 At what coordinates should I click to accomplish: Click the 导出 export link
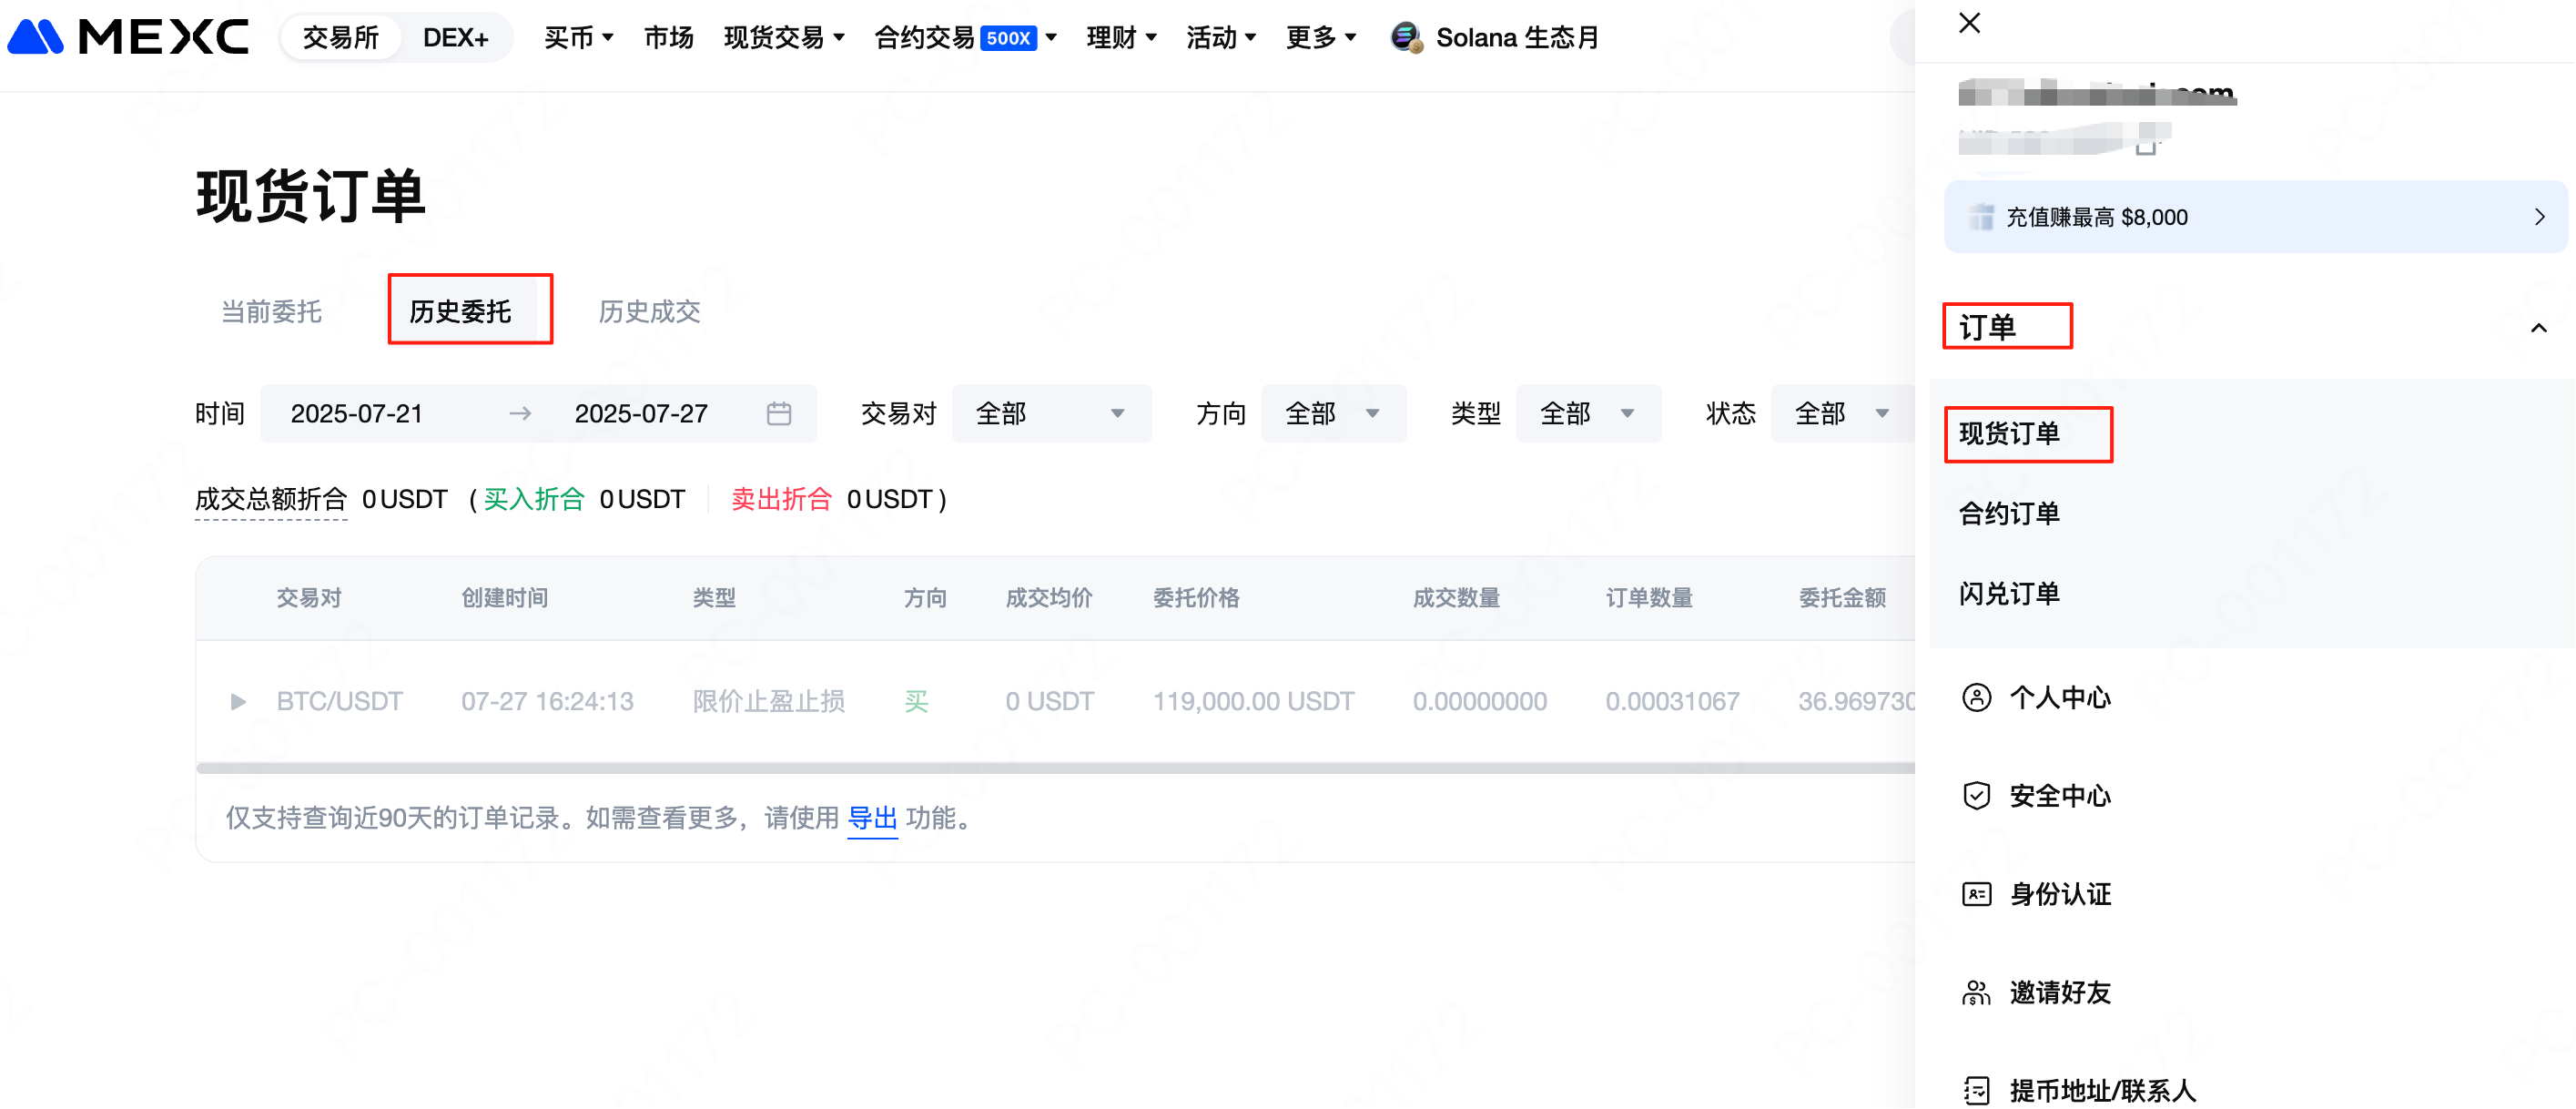point(871,818)
